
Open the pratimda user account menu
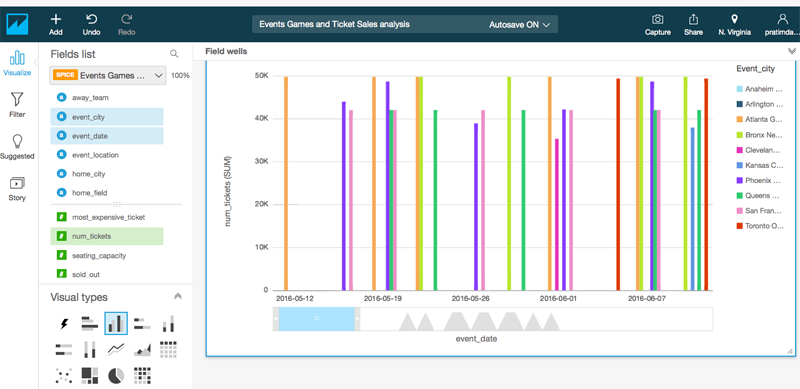click(782, 25)
